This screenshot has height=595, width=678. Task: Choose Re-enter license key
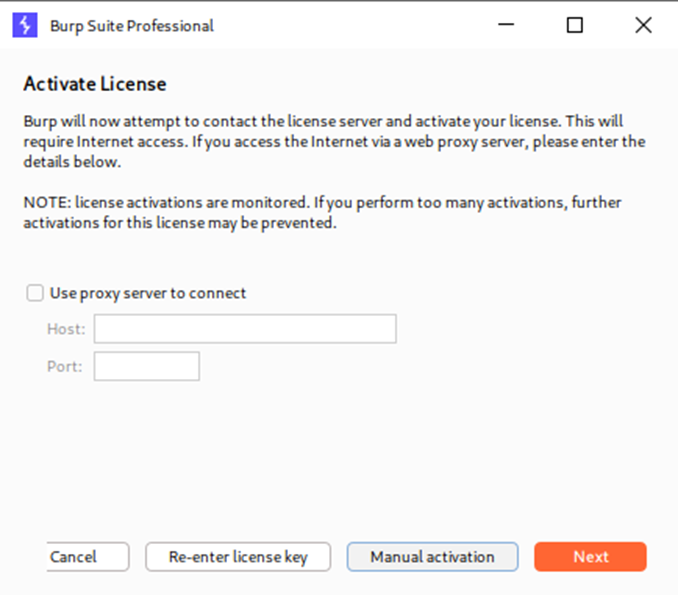tap(238, 557)
